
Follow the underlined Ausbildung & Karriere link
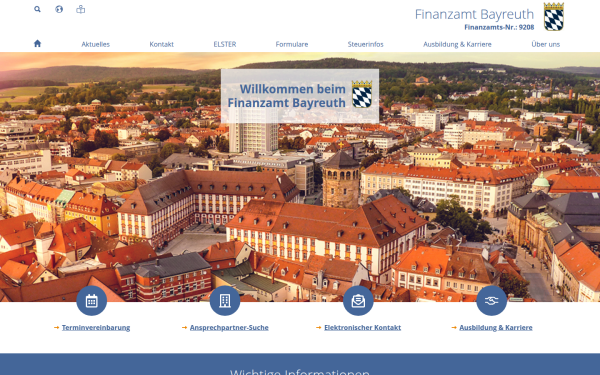[496, 328]
